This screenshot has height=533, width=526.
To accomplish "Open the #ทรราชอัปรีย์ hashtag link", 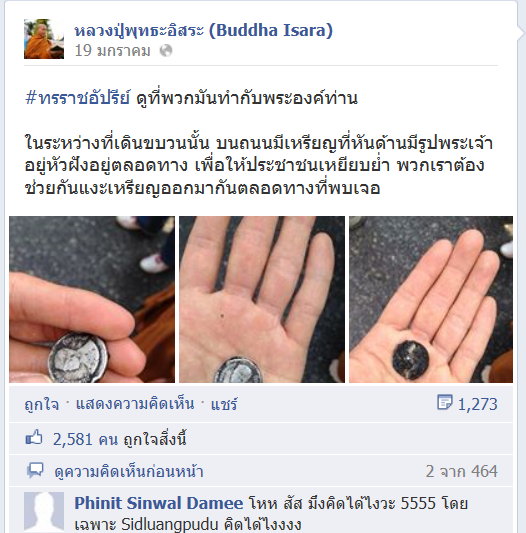I will (78, 98).
